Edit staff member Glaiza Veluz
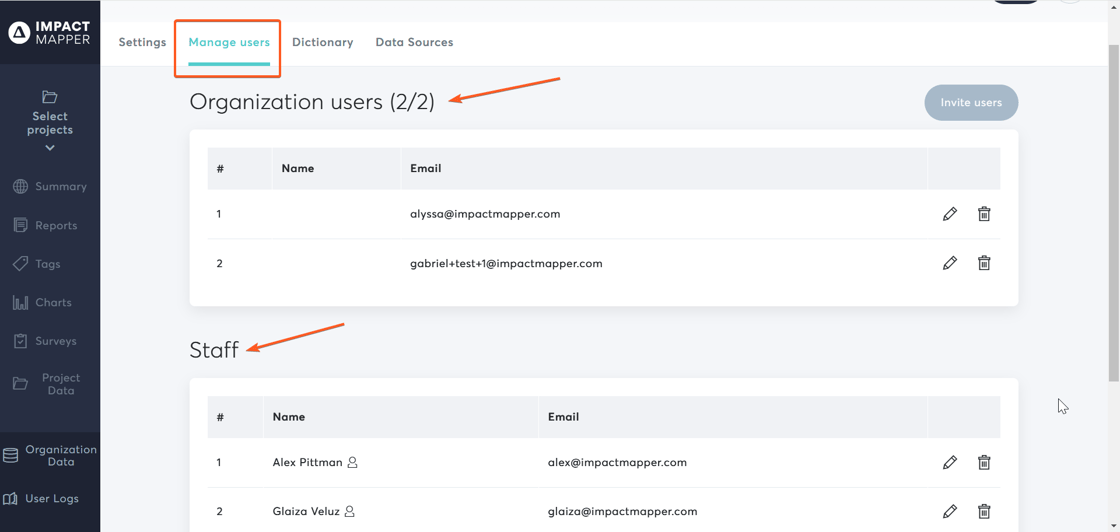The height and width of the screenshot is (532, 1120). click(x=949, y=511)
